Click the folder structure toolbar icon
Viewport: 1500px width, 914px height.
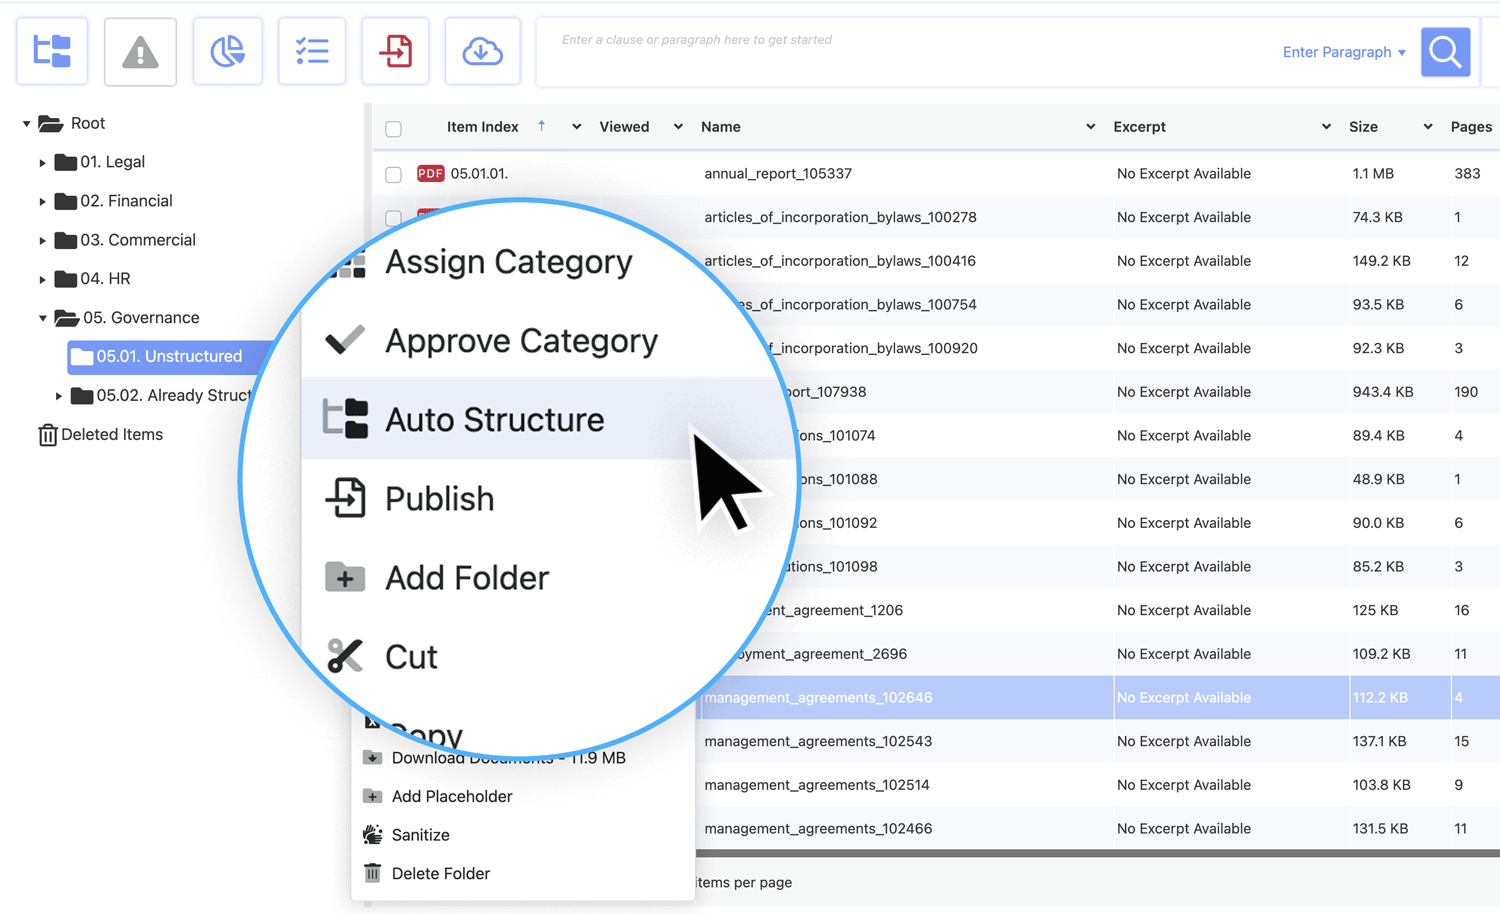click(52, 51)
